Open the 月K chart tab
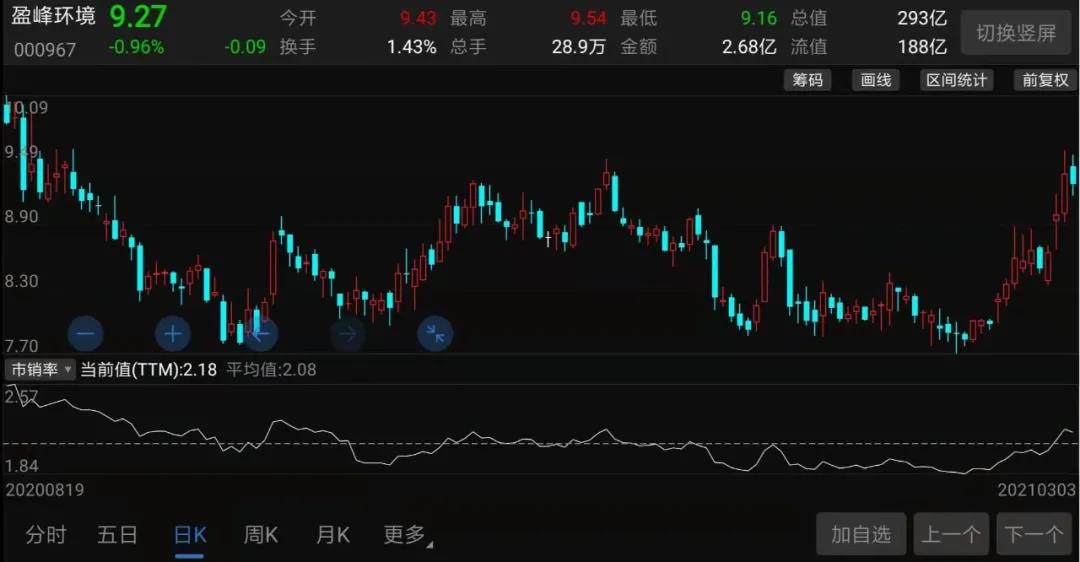This screenshot has height=562, width=1080. point(333,535)
